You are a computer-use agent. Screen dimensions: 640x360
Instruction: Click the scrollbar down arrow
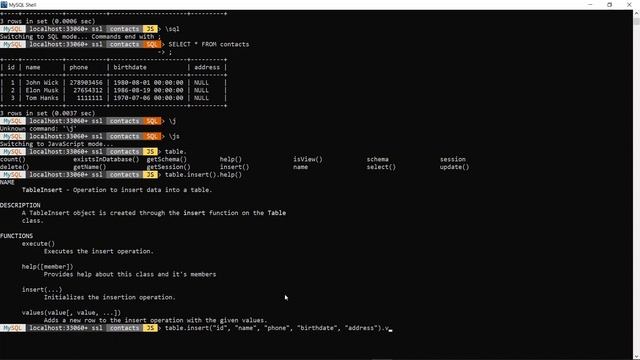click(x=636, y=357)
